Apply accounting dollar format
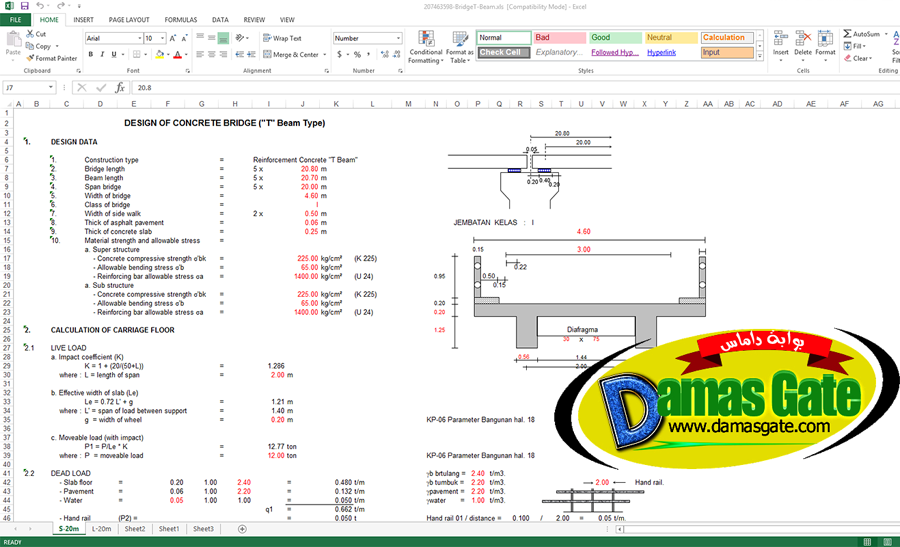The width and height of the screenshot is (900, 547). [339, 55]
